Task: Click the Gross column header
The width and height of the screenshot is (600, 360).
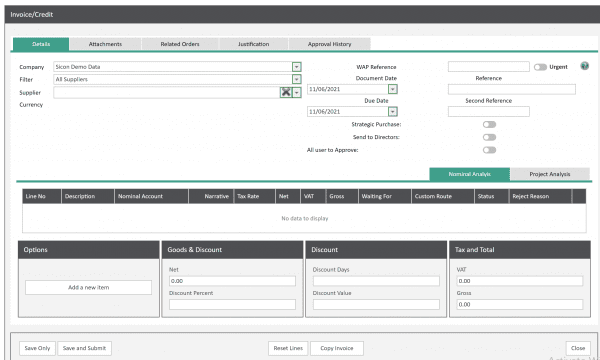Action: tap(342, 196)
